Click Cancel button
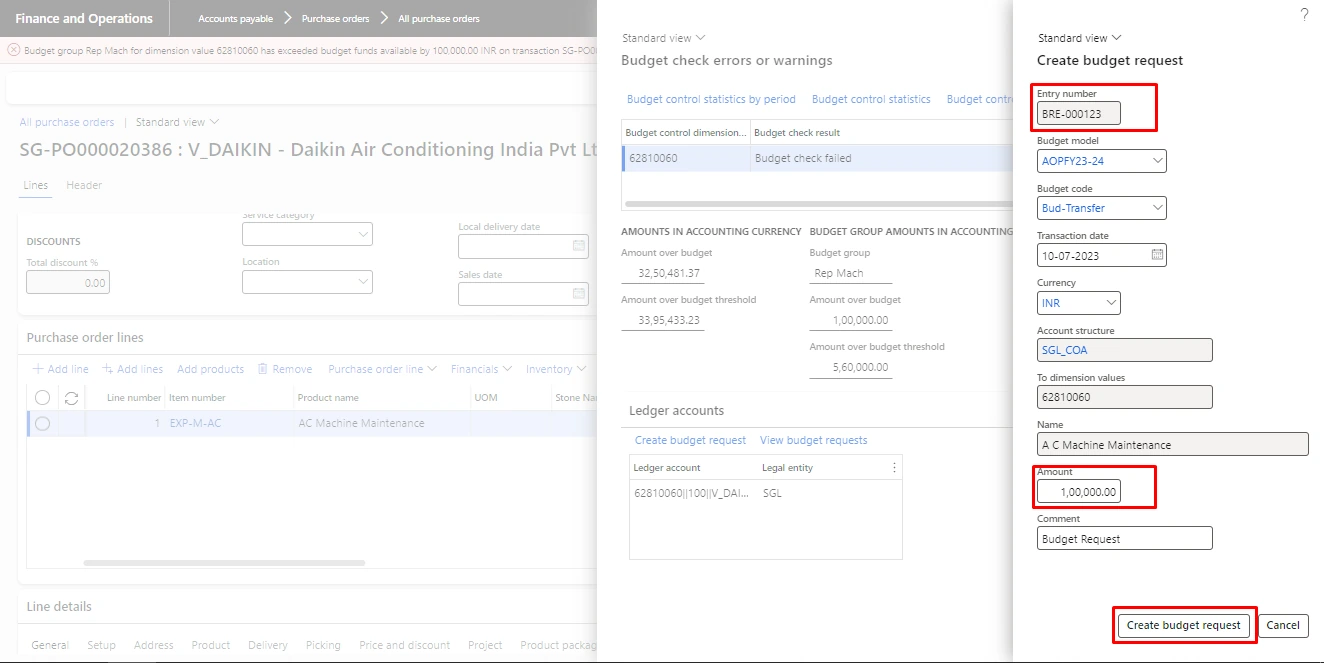The height and width of the screenshot is (663, 1324). (1282, 625)
